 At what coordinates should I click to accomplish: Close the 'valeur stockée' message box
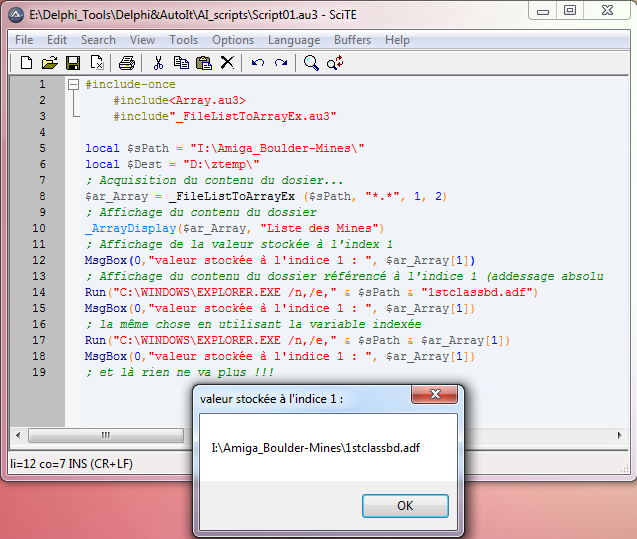click(435, 394)
